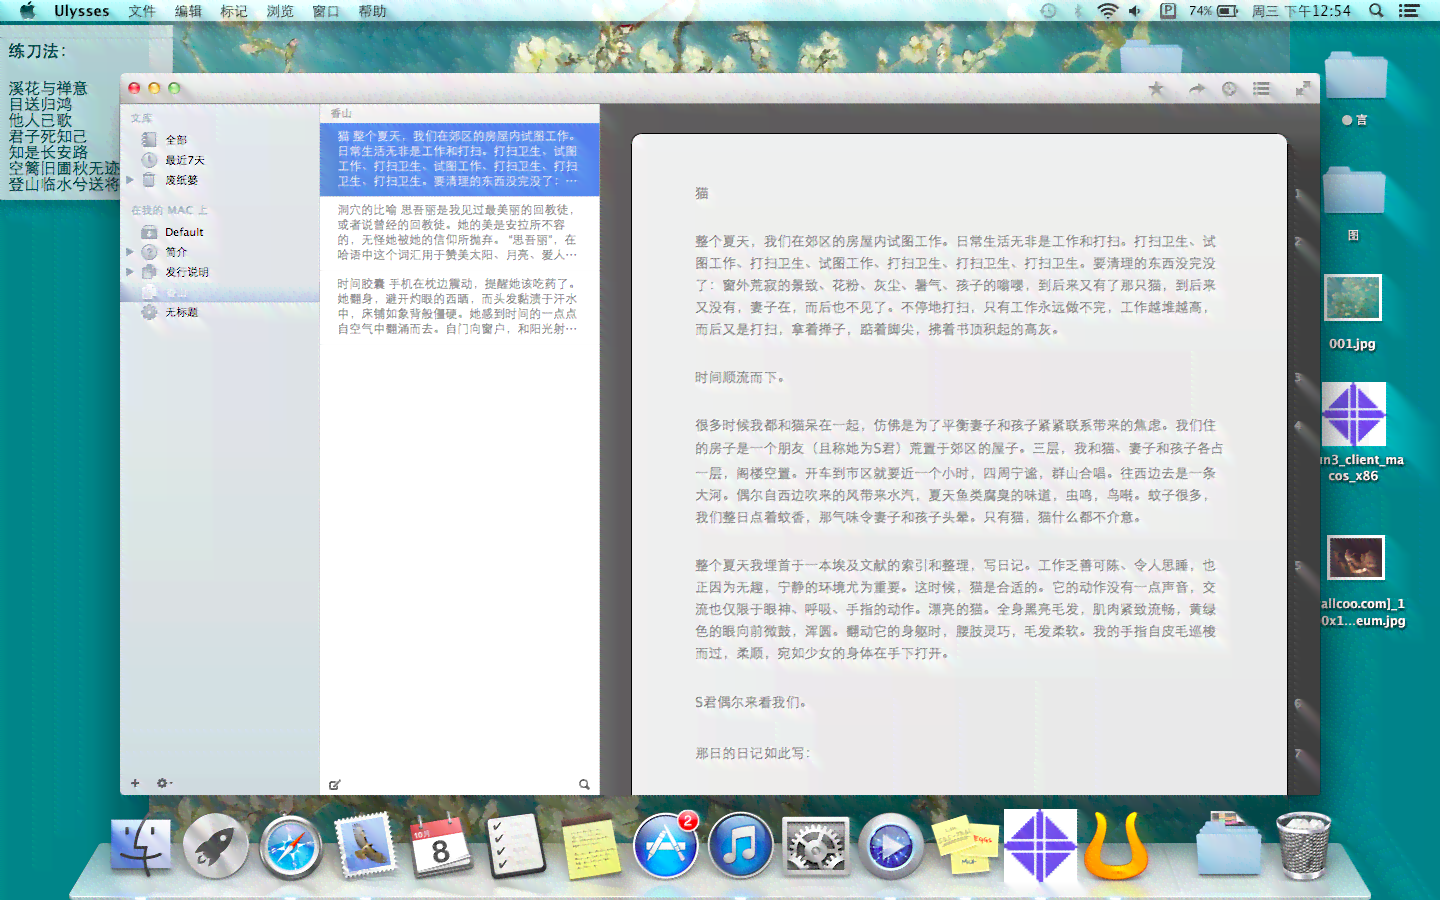Open the 帮助 menu
The height and width of the screenshot is (900, 1440).
372,11
